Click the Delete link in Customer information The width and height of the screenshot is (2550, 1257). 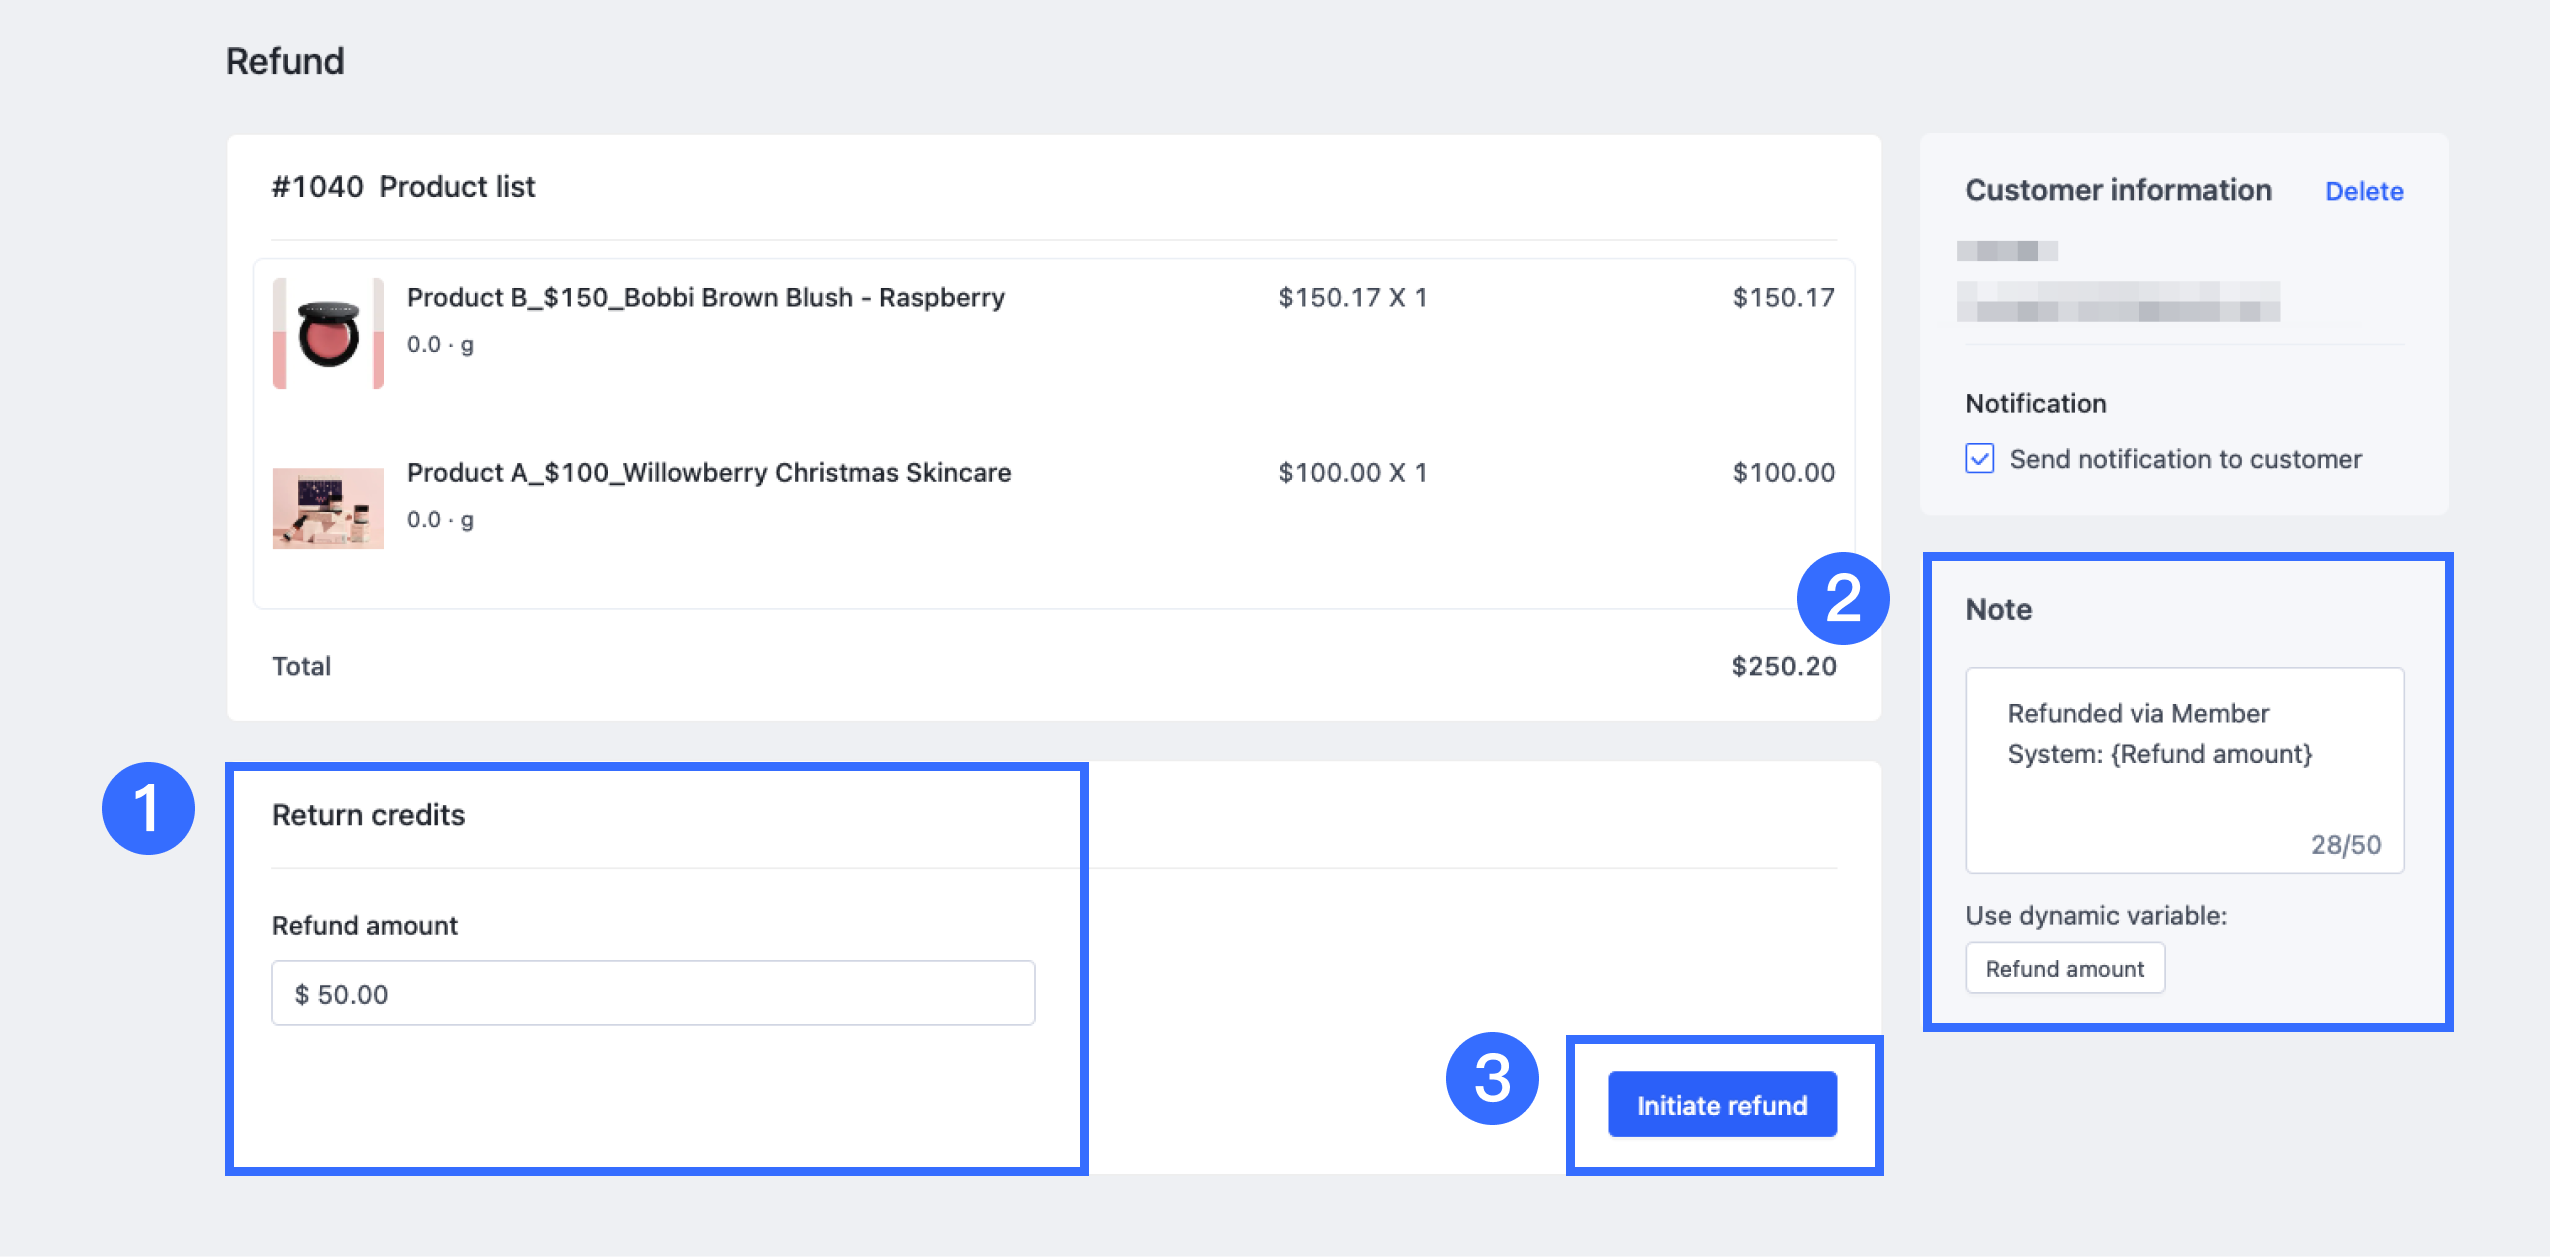tap(2363, 191)
